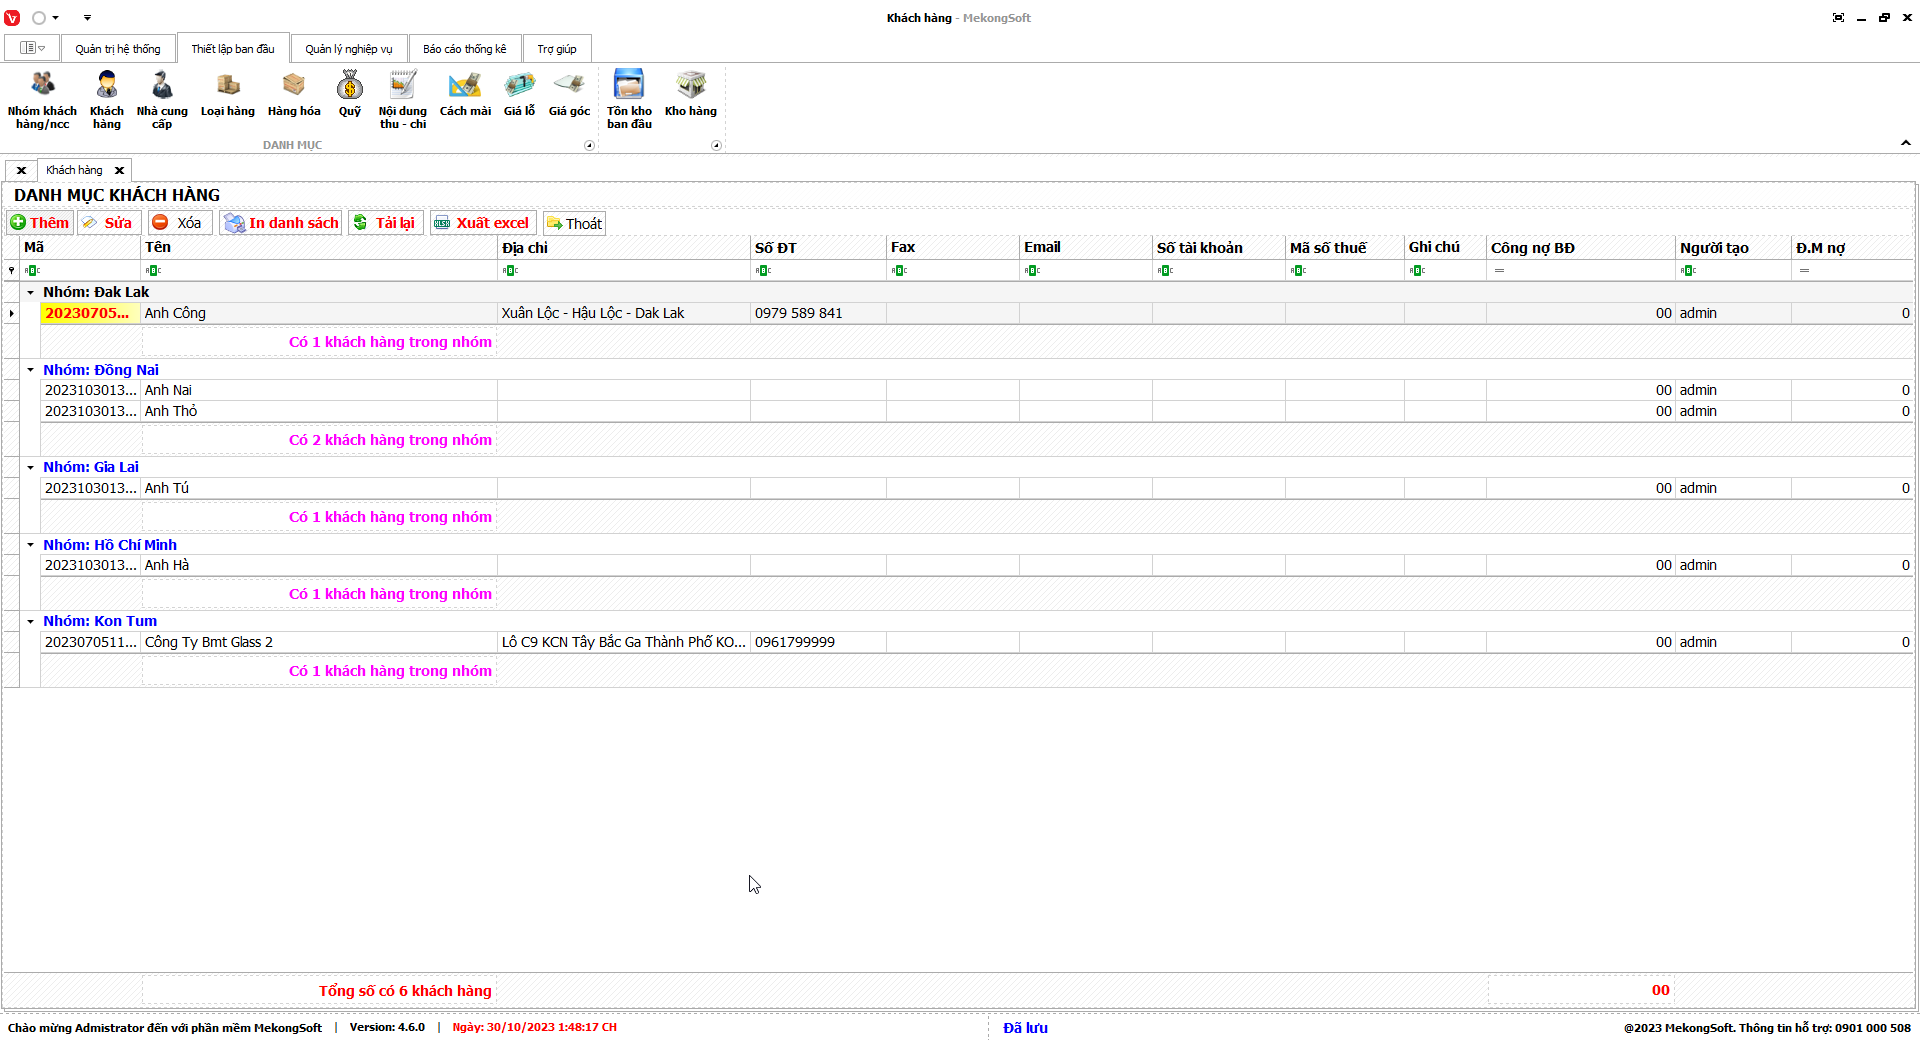This screenshot has width=1920, height=1040.
Task: Collapse the Nhóm: Kon Tum group
Action: click(x=31, y=621)
